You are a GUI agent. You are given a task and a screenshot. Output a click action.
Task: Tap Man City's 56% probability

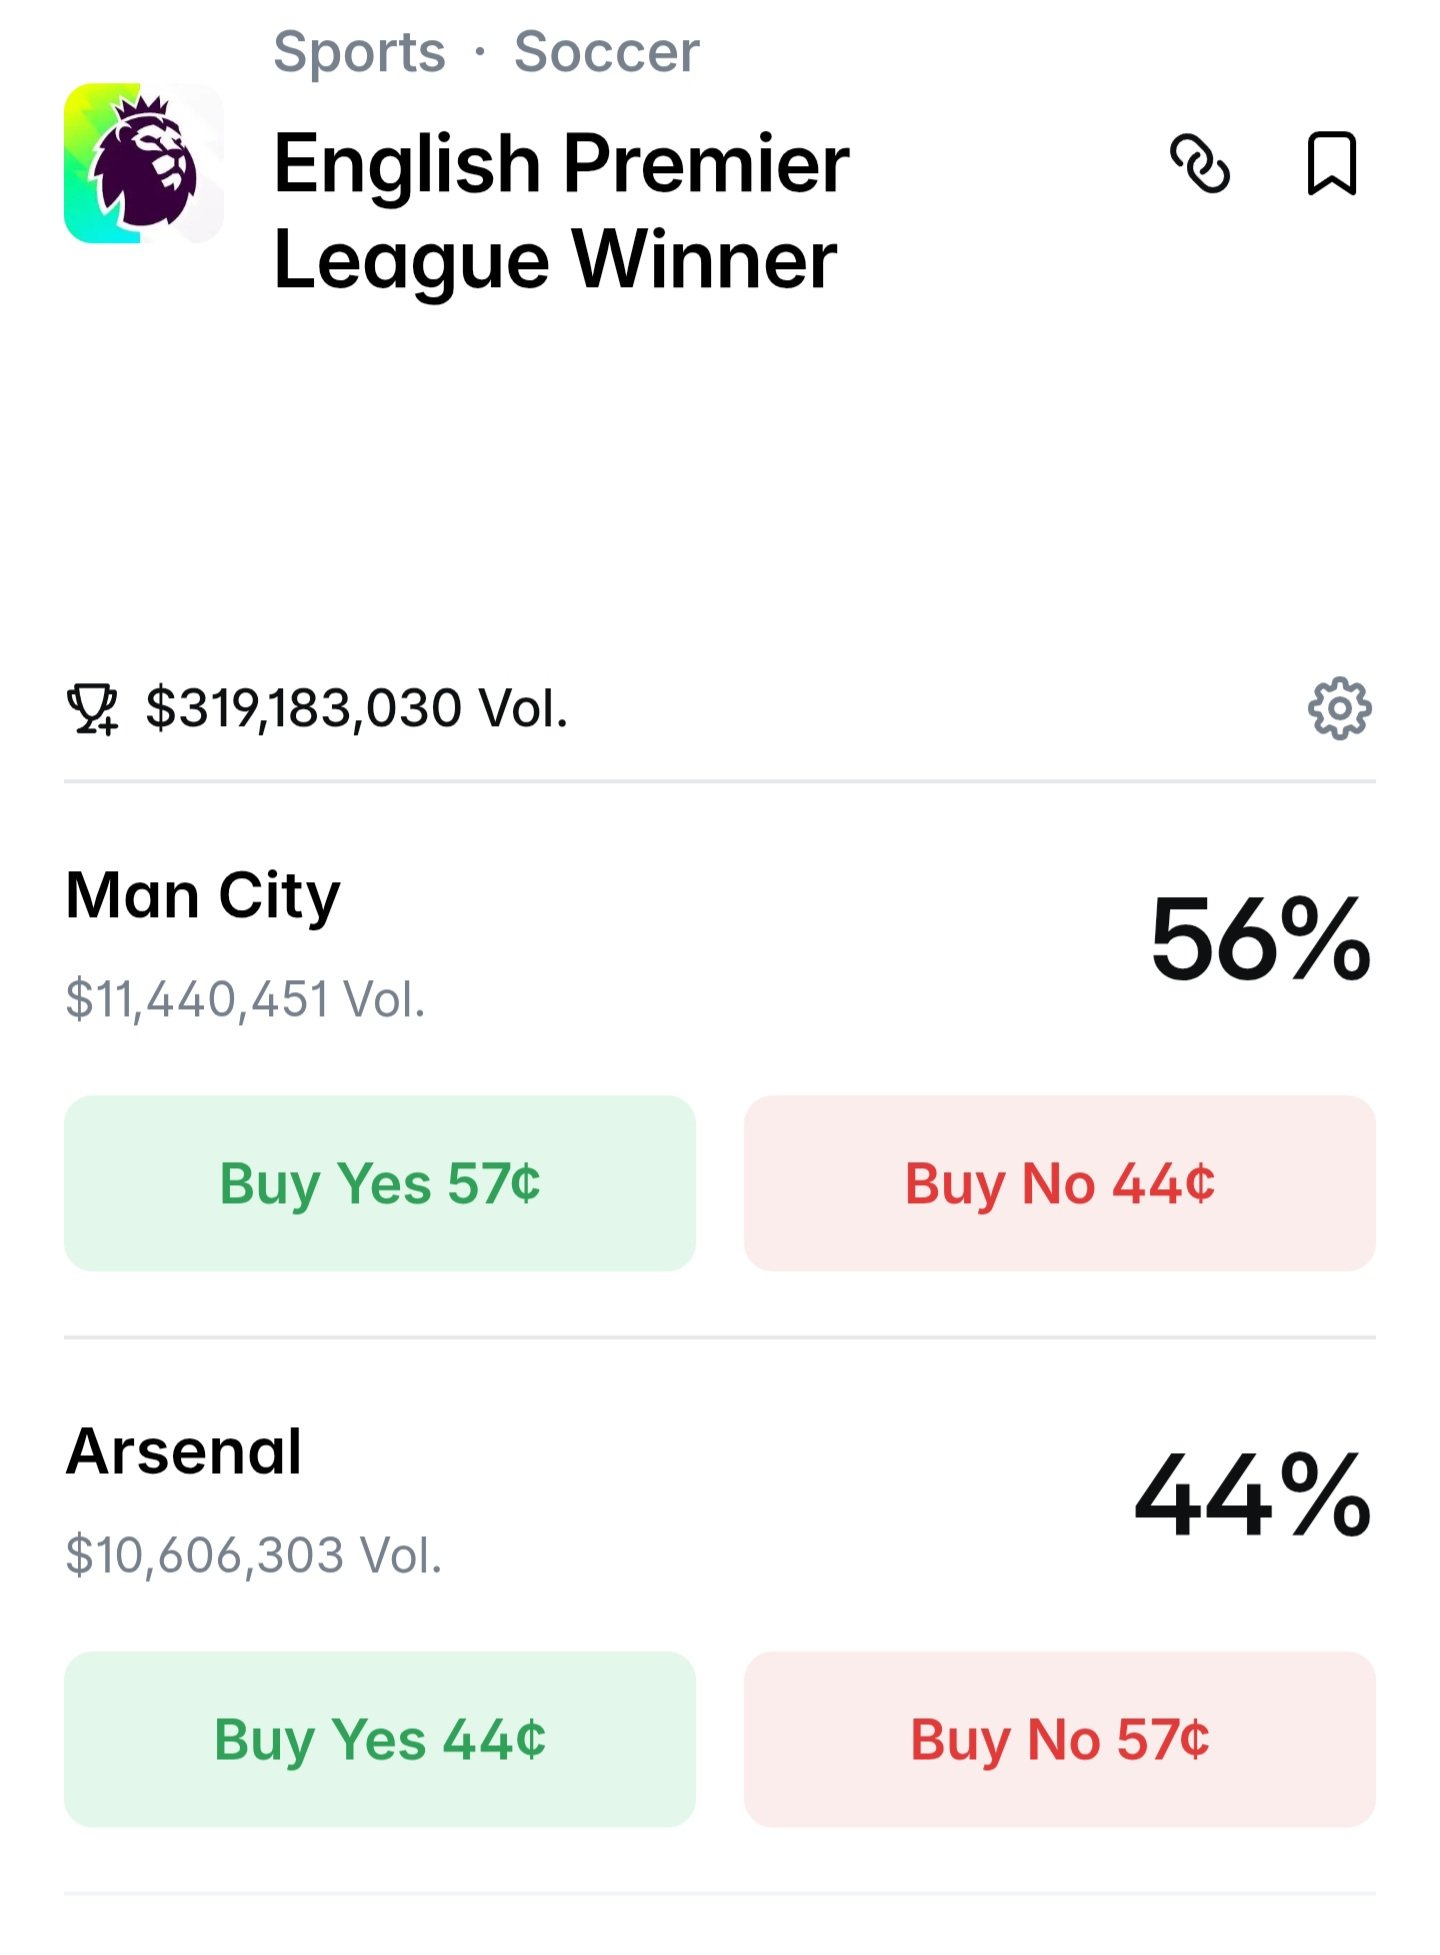tap(1259, 939)
